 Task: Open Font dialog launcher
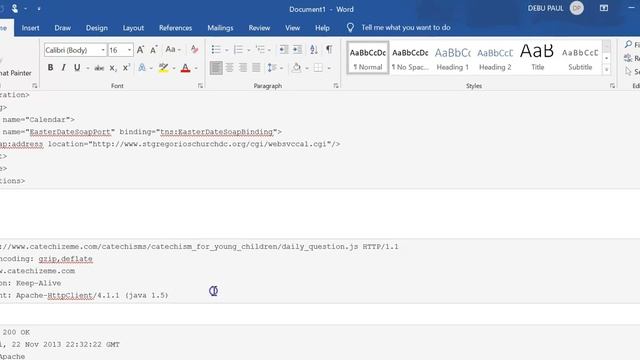click(200, 86)
